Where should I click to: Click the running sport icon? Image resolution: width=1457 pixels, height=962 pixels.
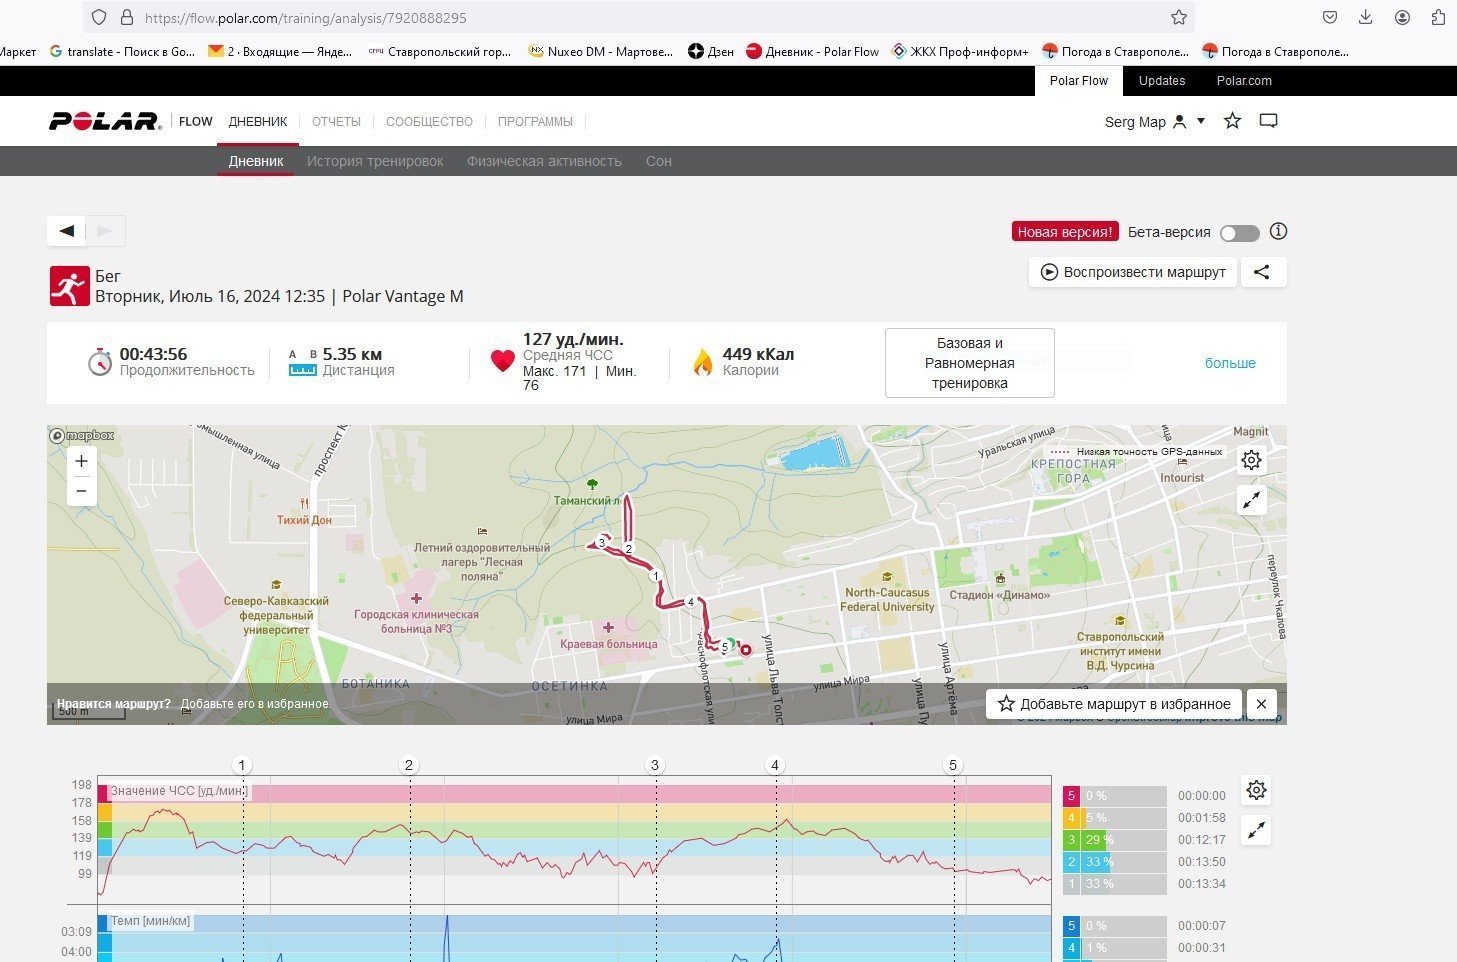coord(69,286)
